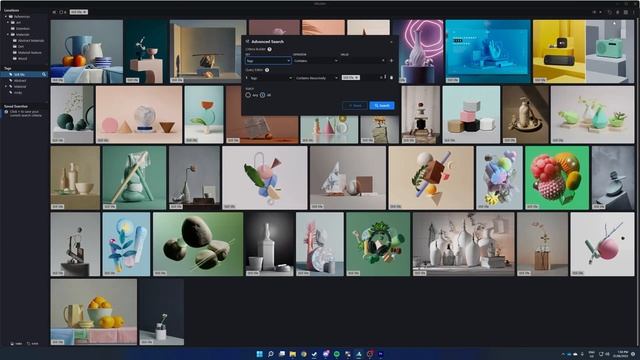Click the blue Search button

click(382, 106)
